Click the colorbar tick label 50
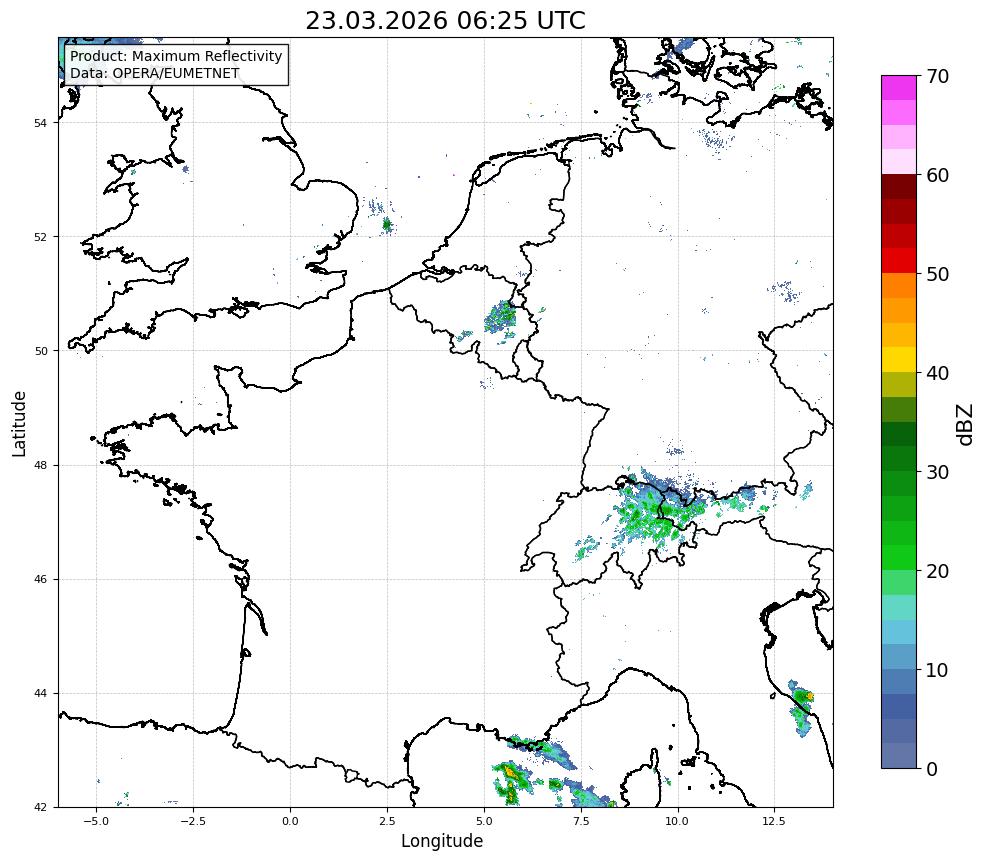985x860 pixels. pos(937,275)
